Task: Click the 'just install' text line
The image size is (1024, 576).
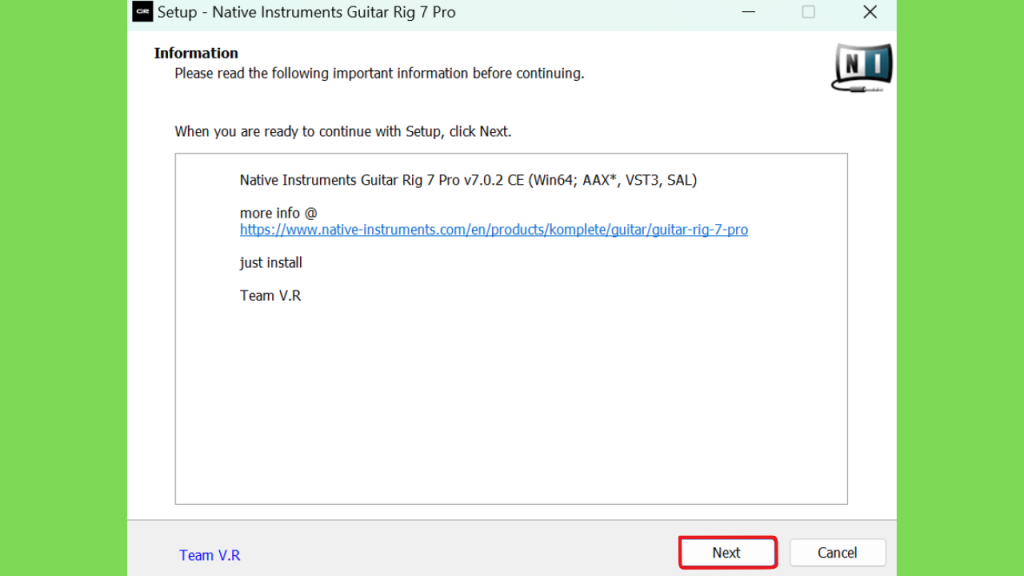Action: 271,263
